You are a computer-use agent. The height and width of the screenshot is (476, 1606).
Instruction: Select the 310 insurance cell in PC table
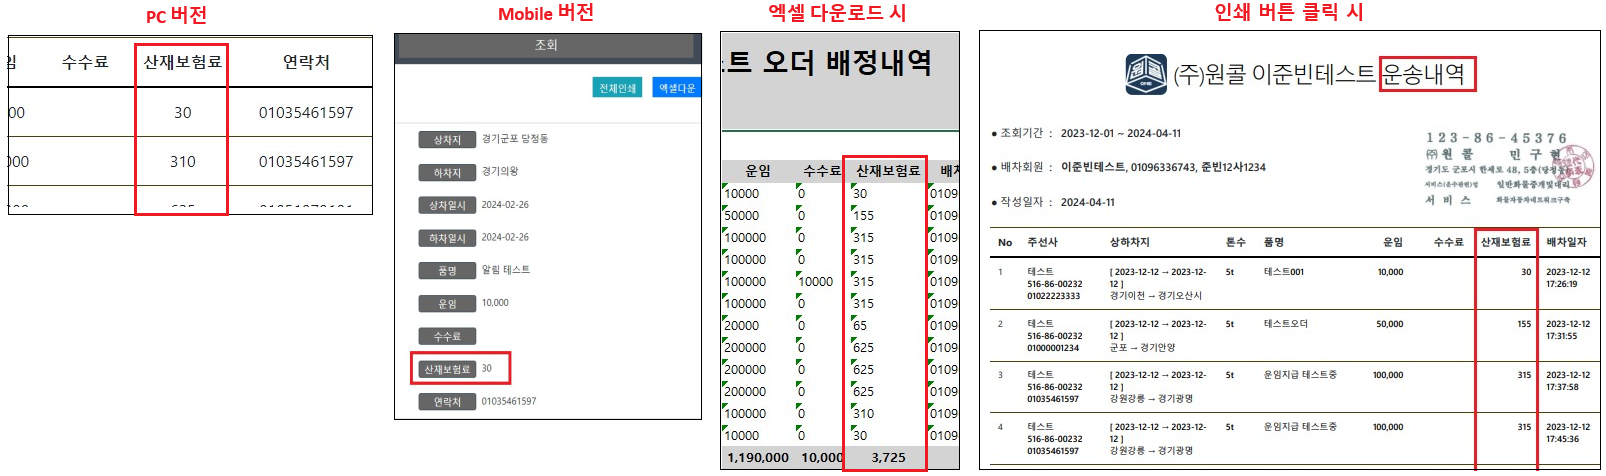point(182,162)
